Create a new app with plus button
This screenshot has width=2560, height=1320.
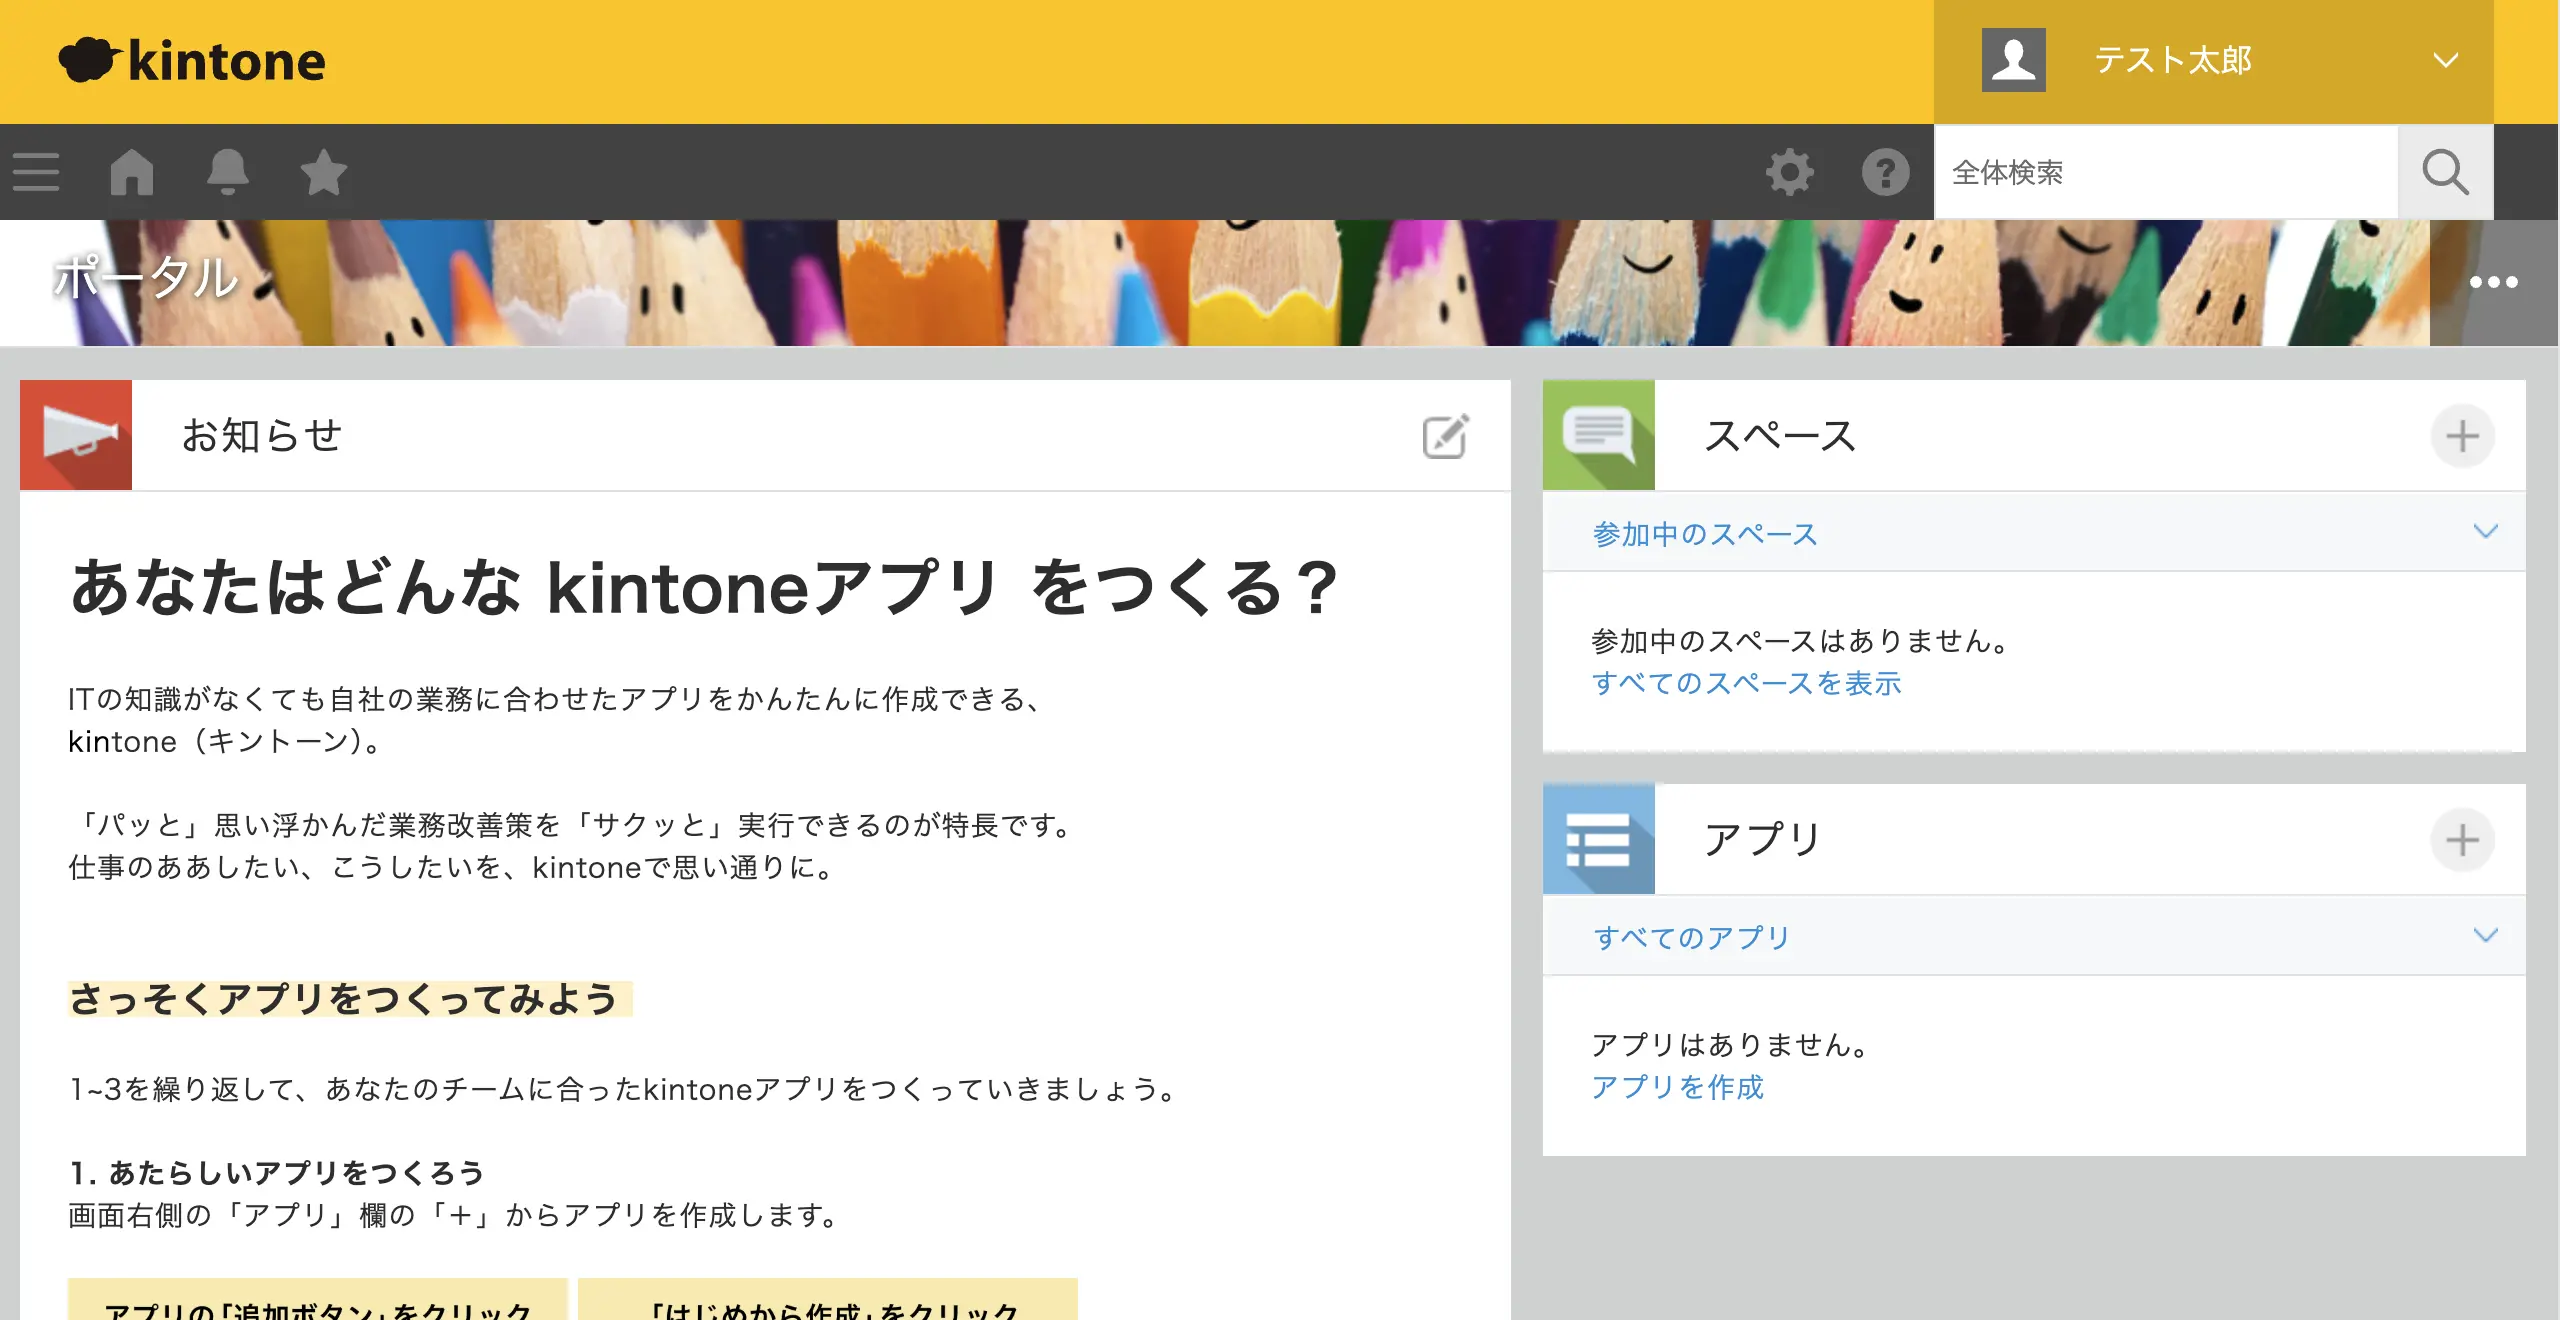pos(2462,839)
